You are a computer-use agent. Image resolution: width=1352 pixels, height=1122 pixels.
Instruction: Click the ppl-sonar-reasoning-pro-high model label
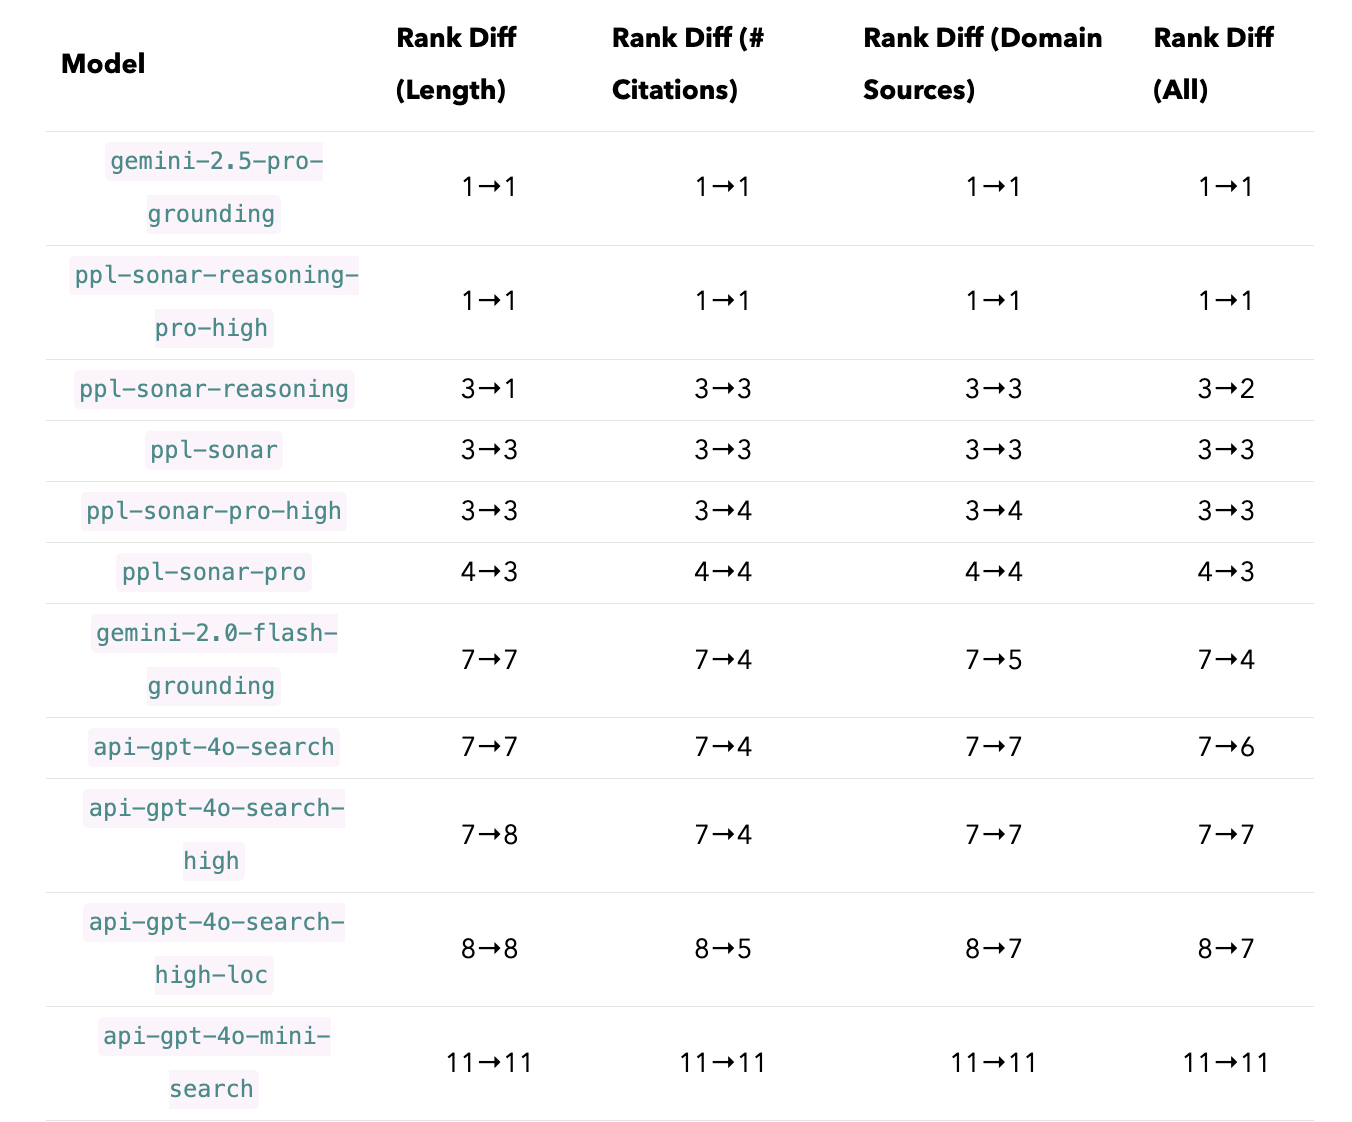(214, 301)
